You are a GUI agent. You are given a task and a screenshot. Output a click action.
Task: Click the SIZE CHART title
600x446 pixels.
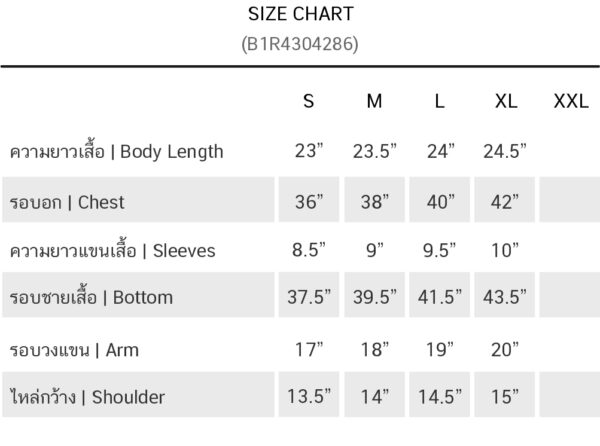click(x=301, y=14)
